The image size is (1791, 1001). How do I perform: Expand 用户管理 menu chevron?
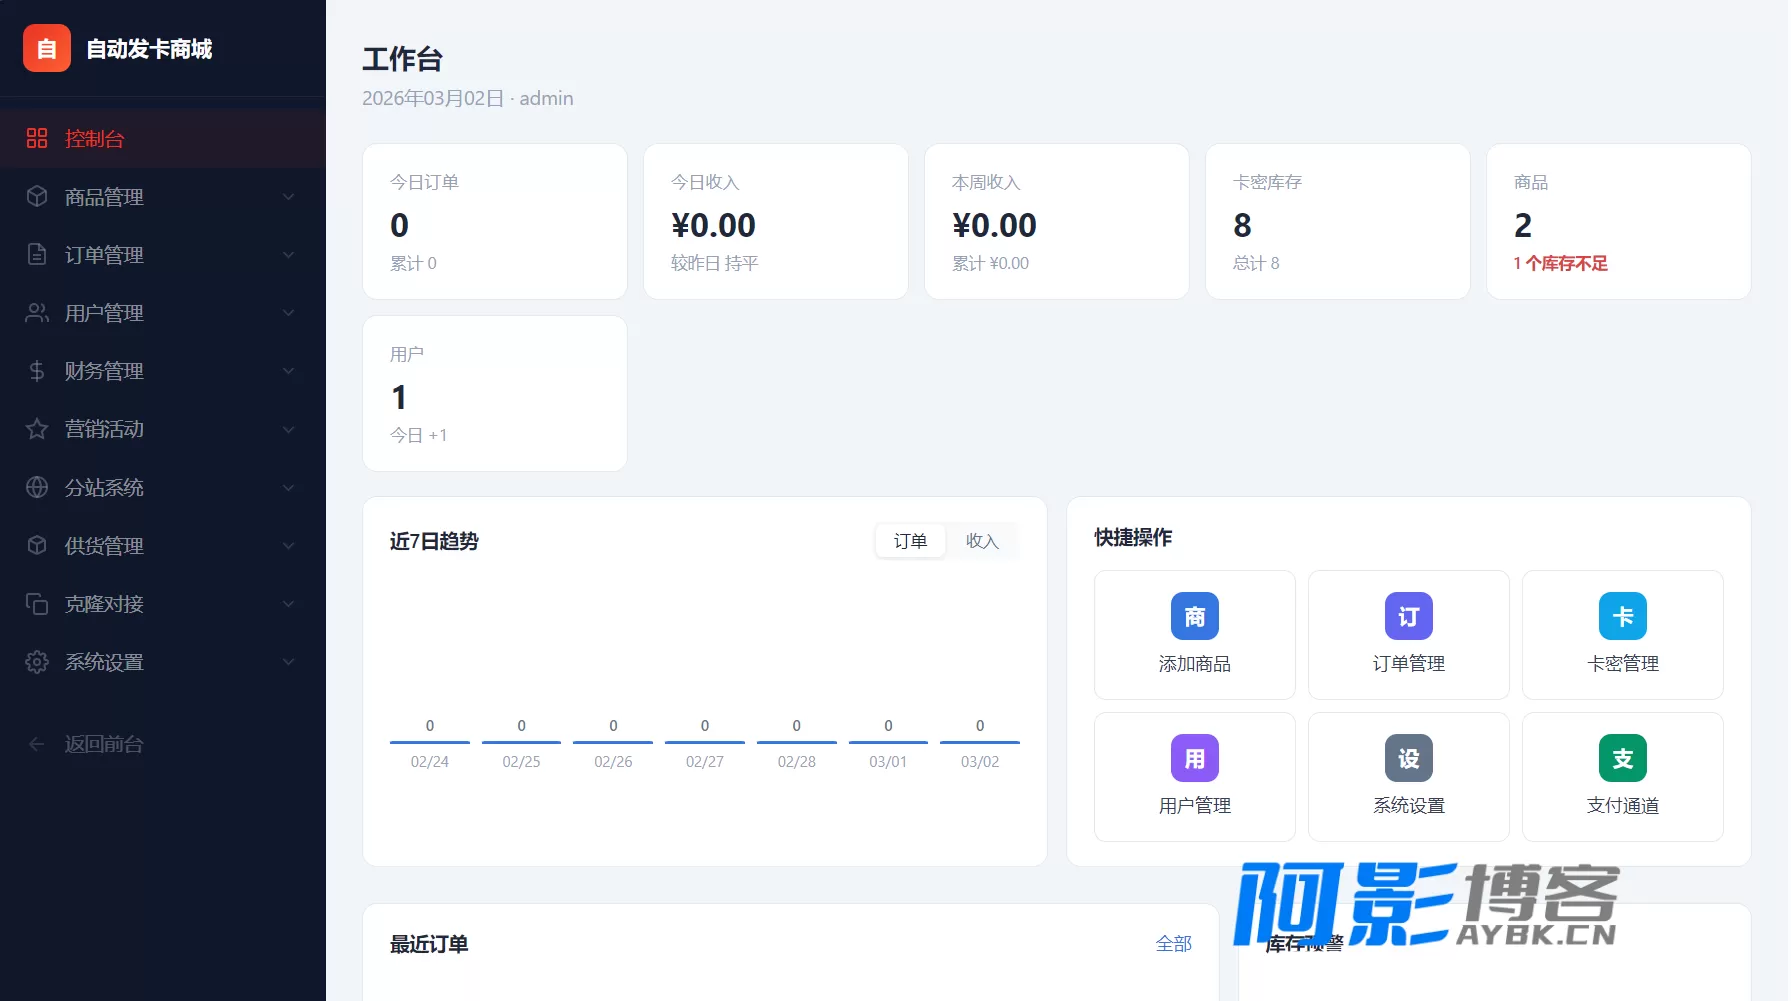click(x=289, y=313)
